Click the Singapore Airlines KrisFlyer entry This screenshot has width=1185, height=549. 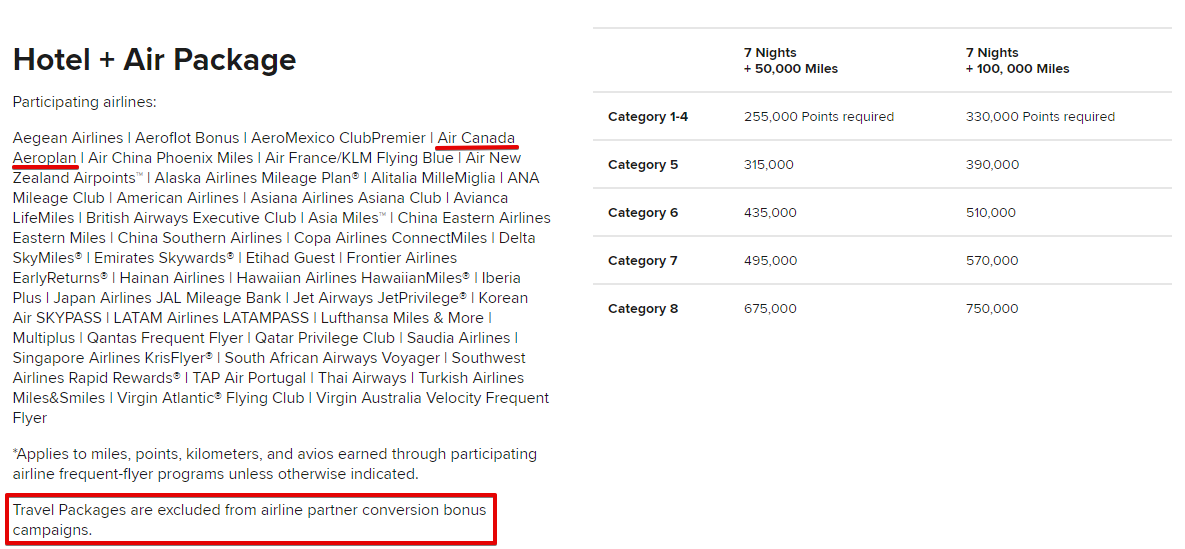click(113, 358)
